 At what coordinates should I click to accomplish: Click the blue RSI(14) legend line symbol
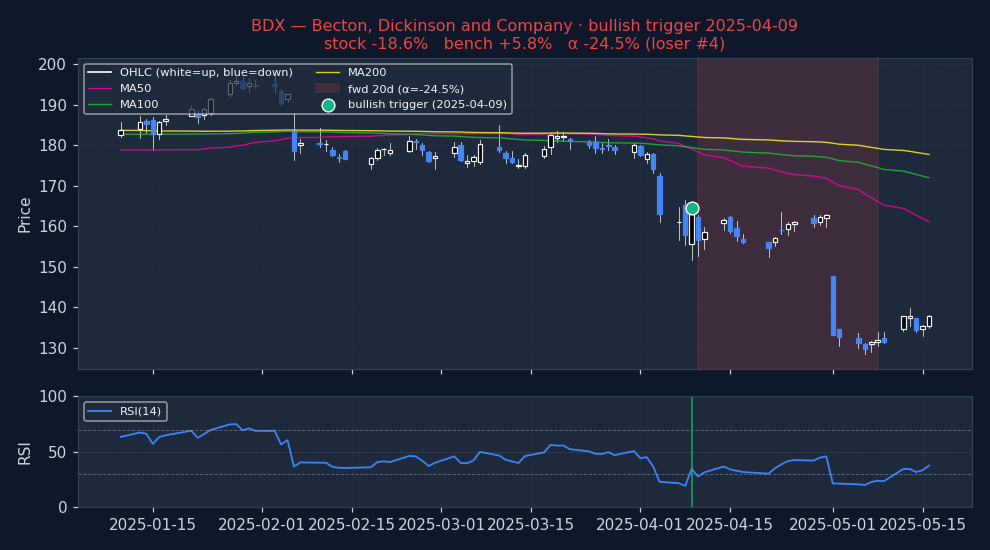pyautogui.click(x=99, y=412)
